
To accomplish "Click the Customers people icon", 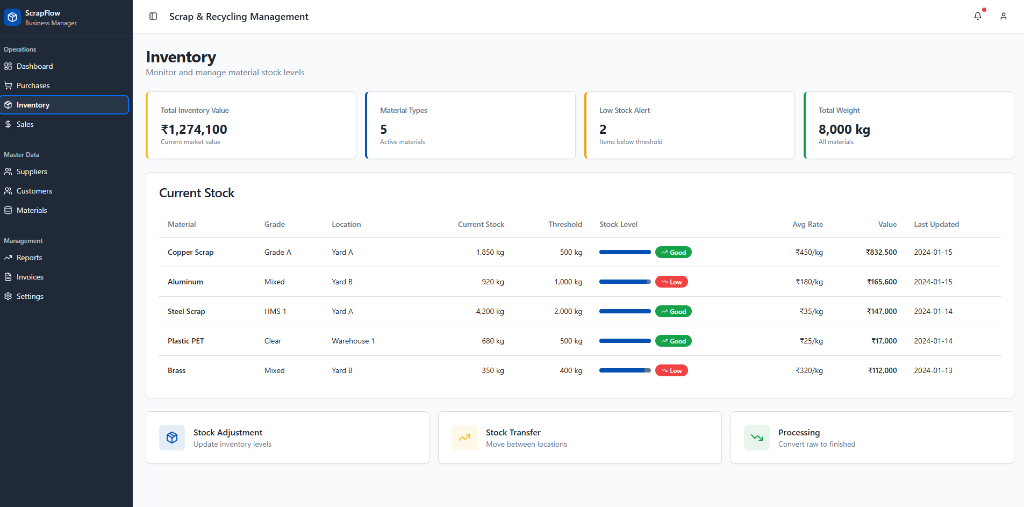I will (x=8, y=191).
